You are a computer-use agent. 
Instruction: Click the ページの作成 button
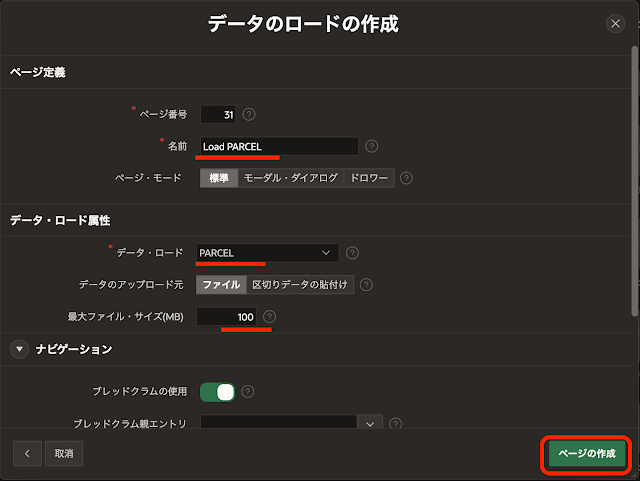(x=587, y=453)
